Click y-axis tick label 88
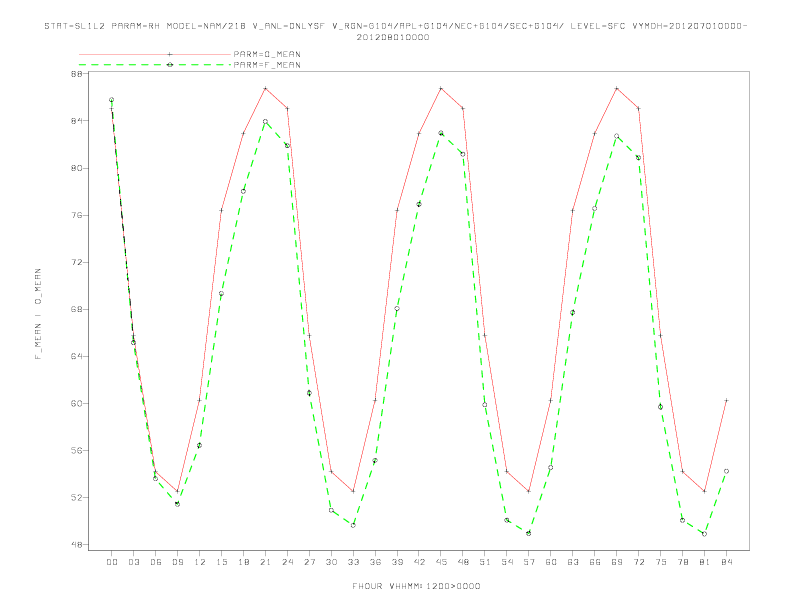The image size is (792, 612). [76, 74]
